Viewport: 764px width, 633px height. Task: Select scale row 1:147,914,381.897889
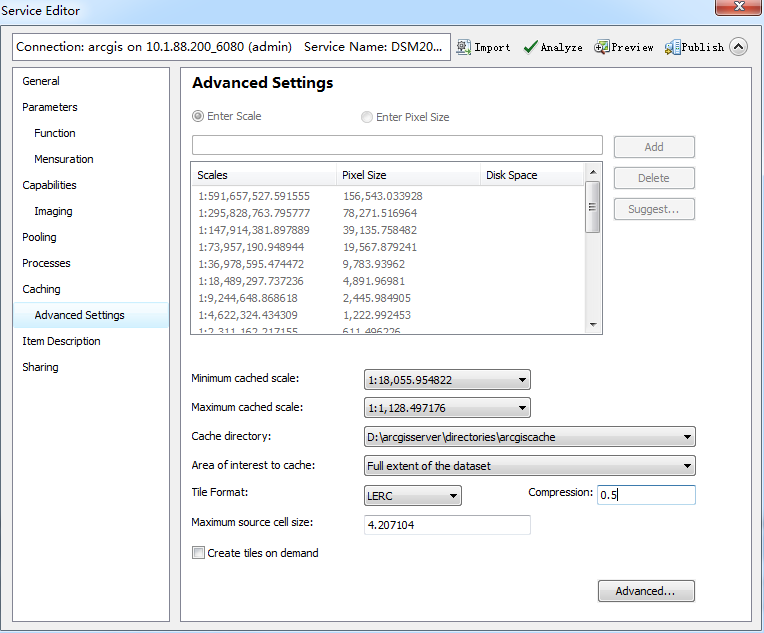tap(254, 230)
